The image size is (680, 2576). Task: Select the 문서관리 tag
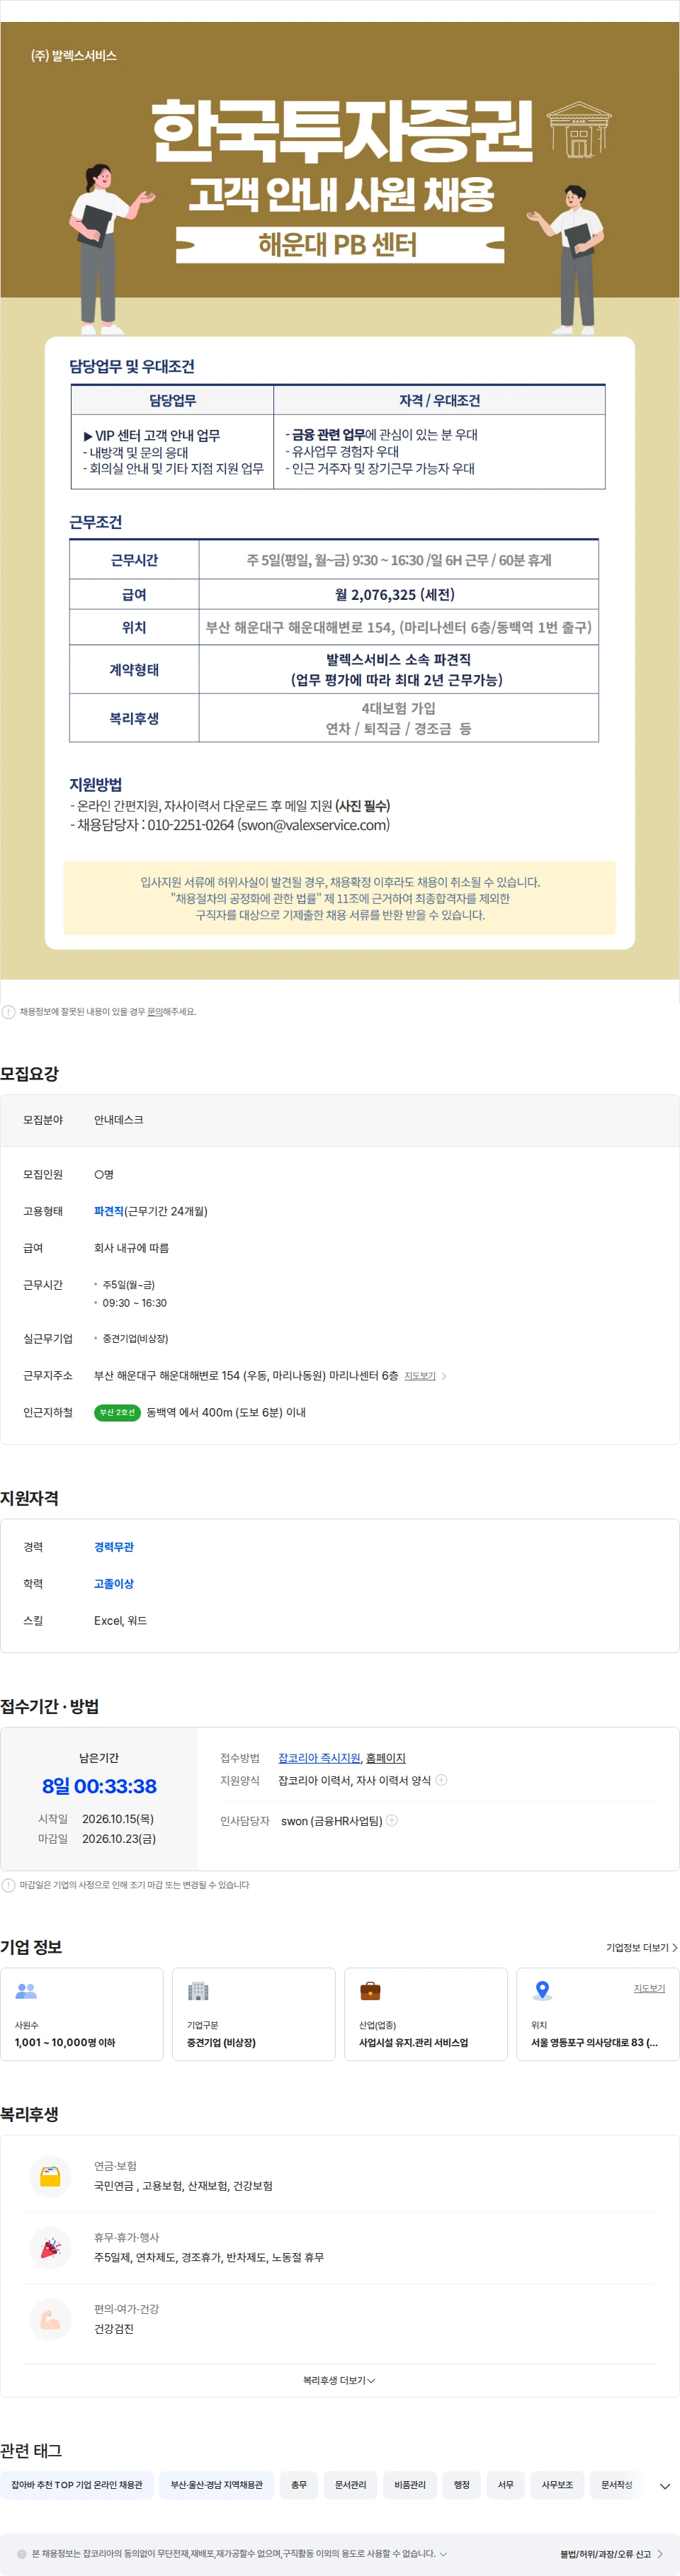click(x=350, y=2484)
